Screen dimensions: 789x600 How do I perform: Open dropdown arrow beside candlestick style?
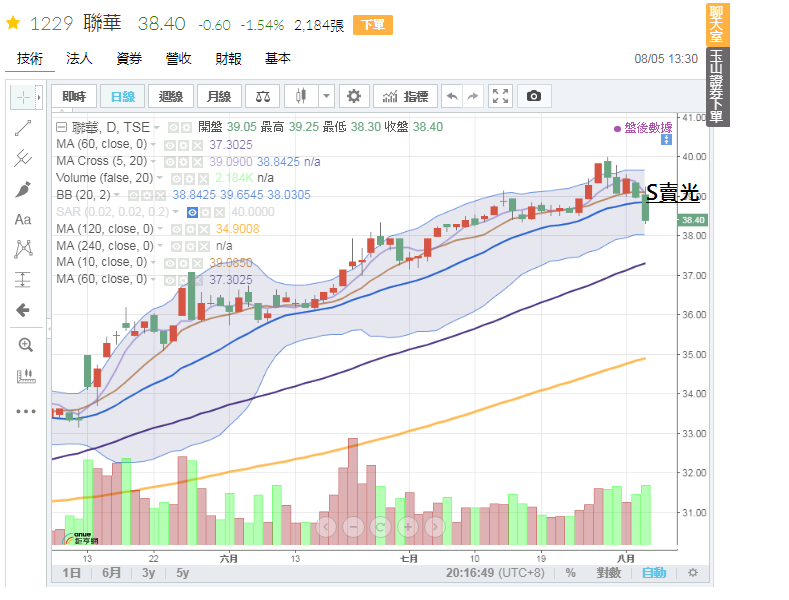[x=327, y=96]
